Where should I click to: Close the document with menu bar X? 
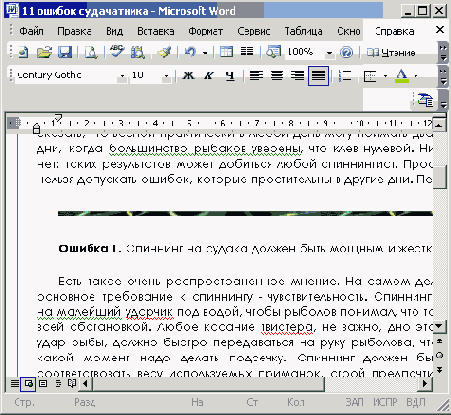(x=440, y=30)
